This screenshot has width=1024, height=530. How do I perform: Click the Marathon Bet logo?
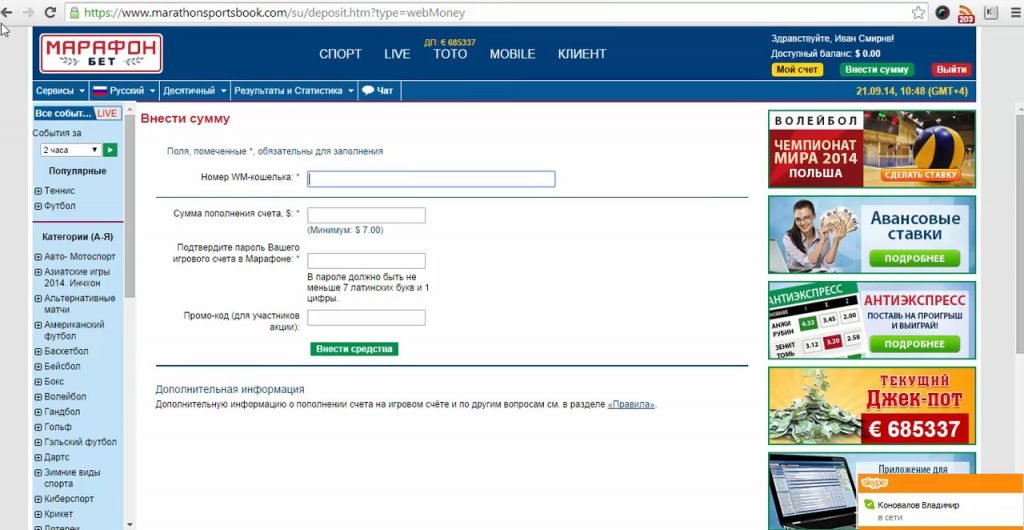pos(101,54)
